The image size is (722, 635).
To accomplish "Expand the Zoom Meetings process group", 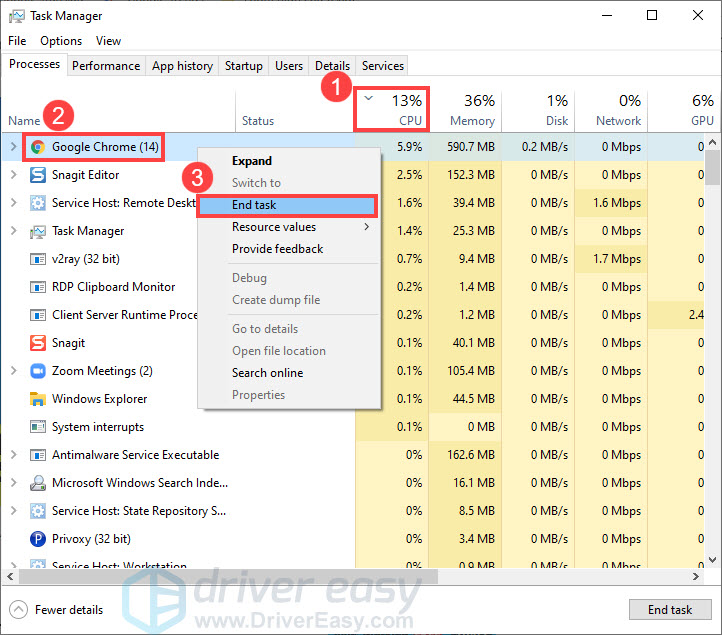I will (13, 371).
